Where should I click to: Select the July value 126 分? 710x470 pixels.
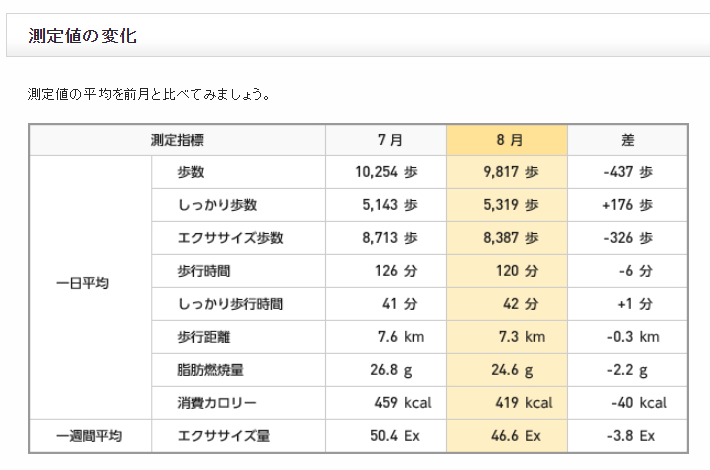[x=396, y=271]
